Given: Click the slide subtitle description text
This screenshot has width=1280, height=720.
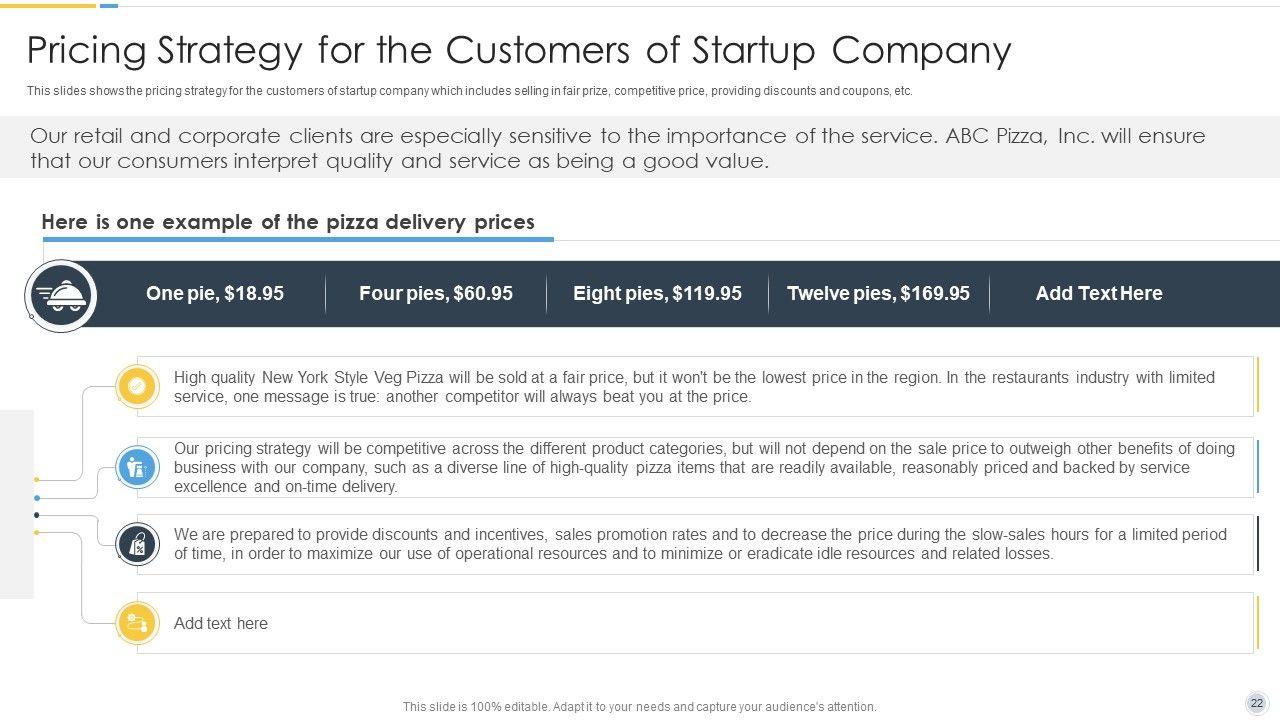Looking at the screenshot, I should 470,91.
